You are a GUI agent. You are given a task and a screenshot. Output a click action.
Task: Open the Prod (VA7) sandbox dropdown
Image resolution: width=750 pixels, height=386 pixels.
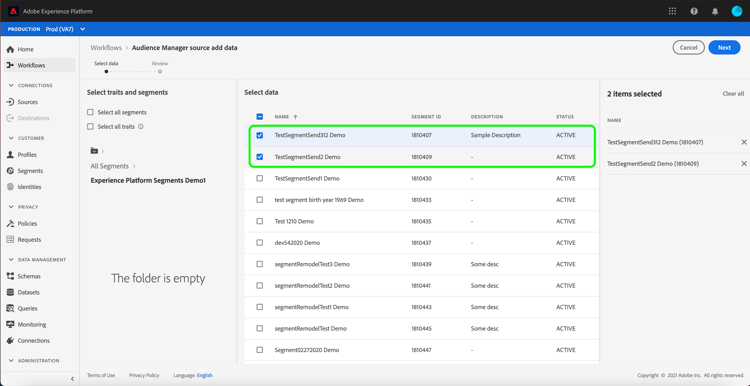point(66,29)
